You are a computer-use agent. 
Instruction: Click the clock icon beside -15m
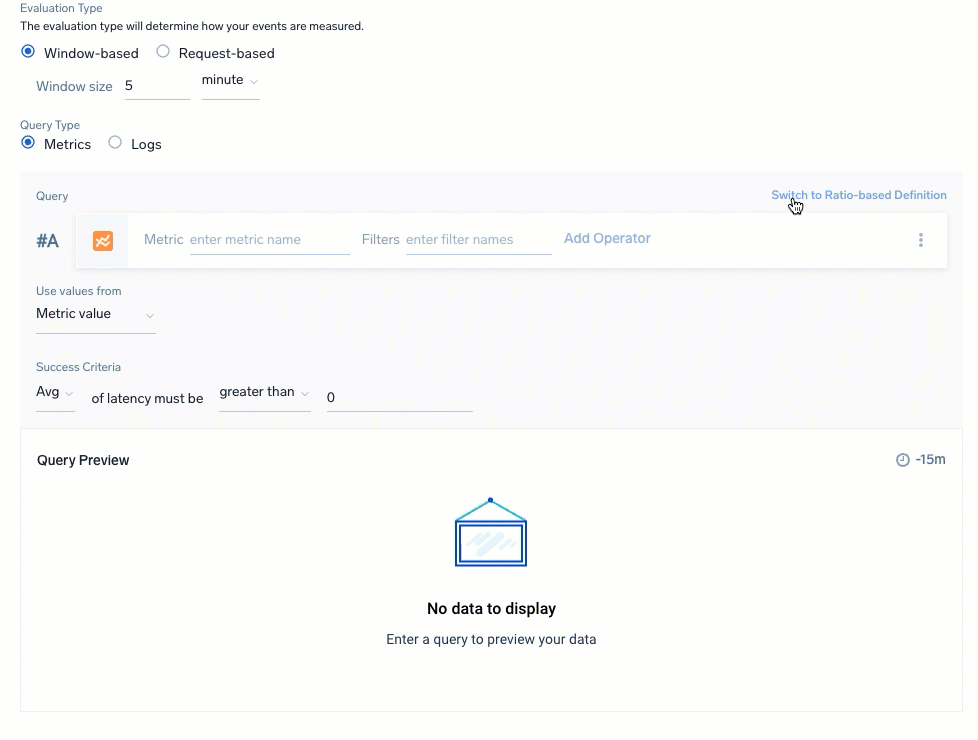click(x=901, y=459)
